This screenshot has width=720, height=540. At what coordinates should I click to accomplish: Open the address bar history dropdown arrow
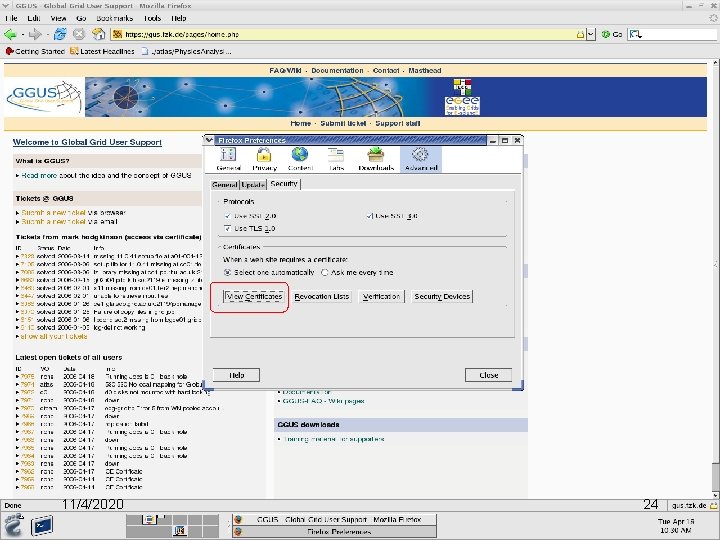pos(591,34)
